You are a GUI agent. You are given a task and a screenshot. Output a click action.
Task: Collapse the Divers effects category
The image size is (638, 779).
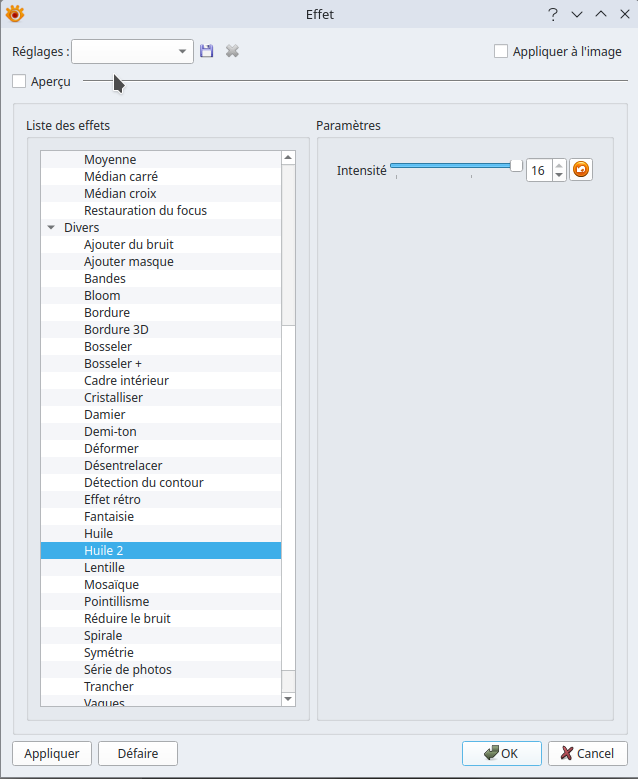[51, 228]
